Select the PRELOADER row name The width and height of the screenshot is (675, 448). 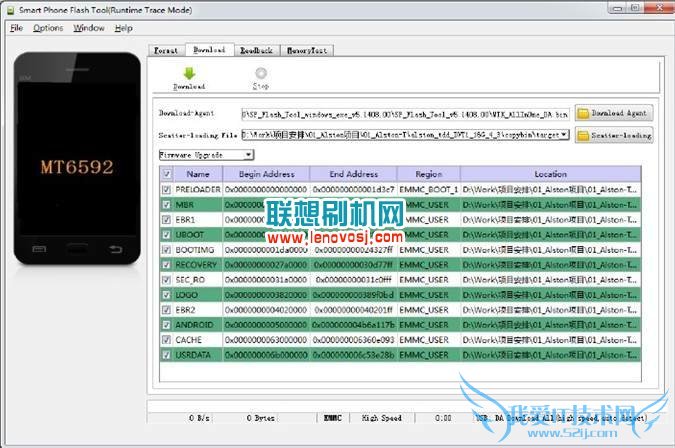[x=198, y=189]
